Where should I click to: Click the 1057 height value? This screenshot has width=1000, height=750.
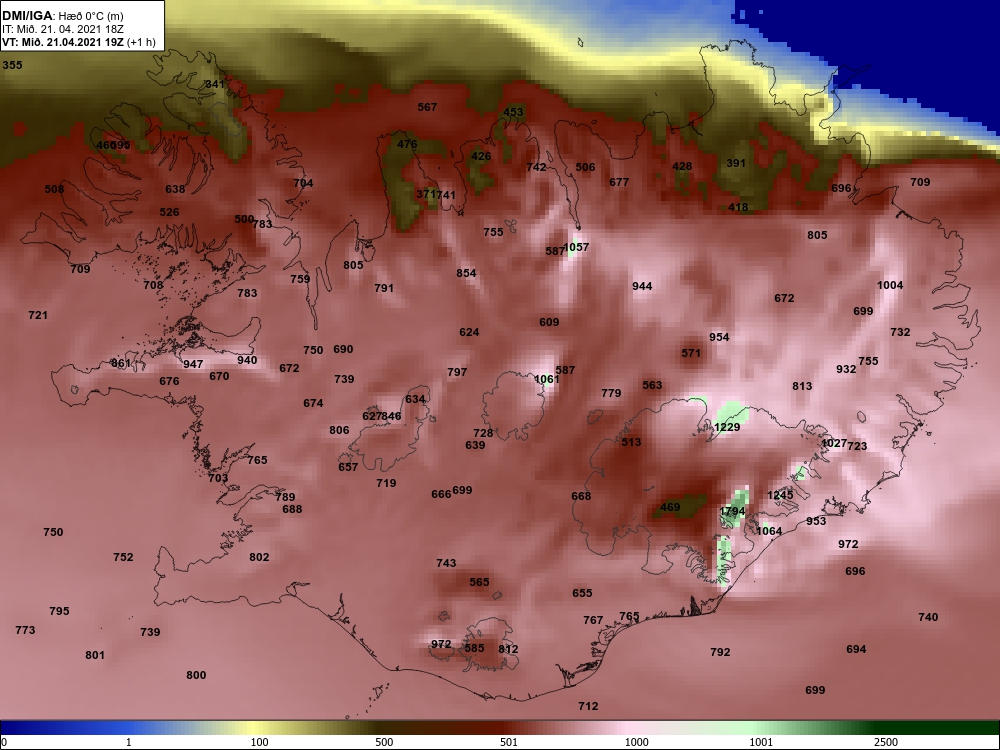coord(577,247)
